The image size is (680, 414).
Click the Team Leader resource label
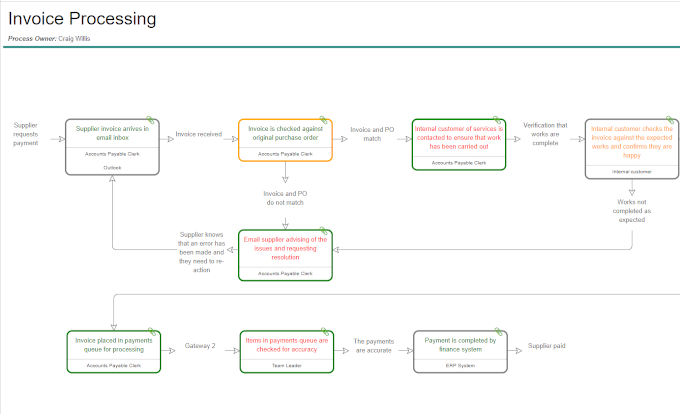pos(287,366)
